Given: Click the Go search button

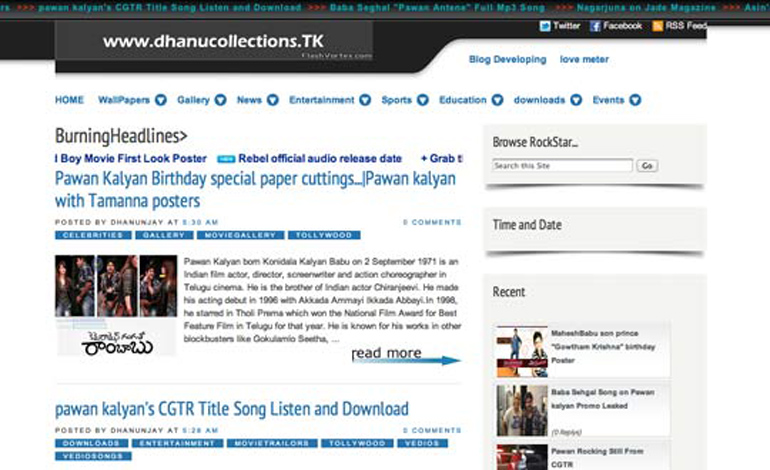Looking at the screenshot, I should point(647,166).
